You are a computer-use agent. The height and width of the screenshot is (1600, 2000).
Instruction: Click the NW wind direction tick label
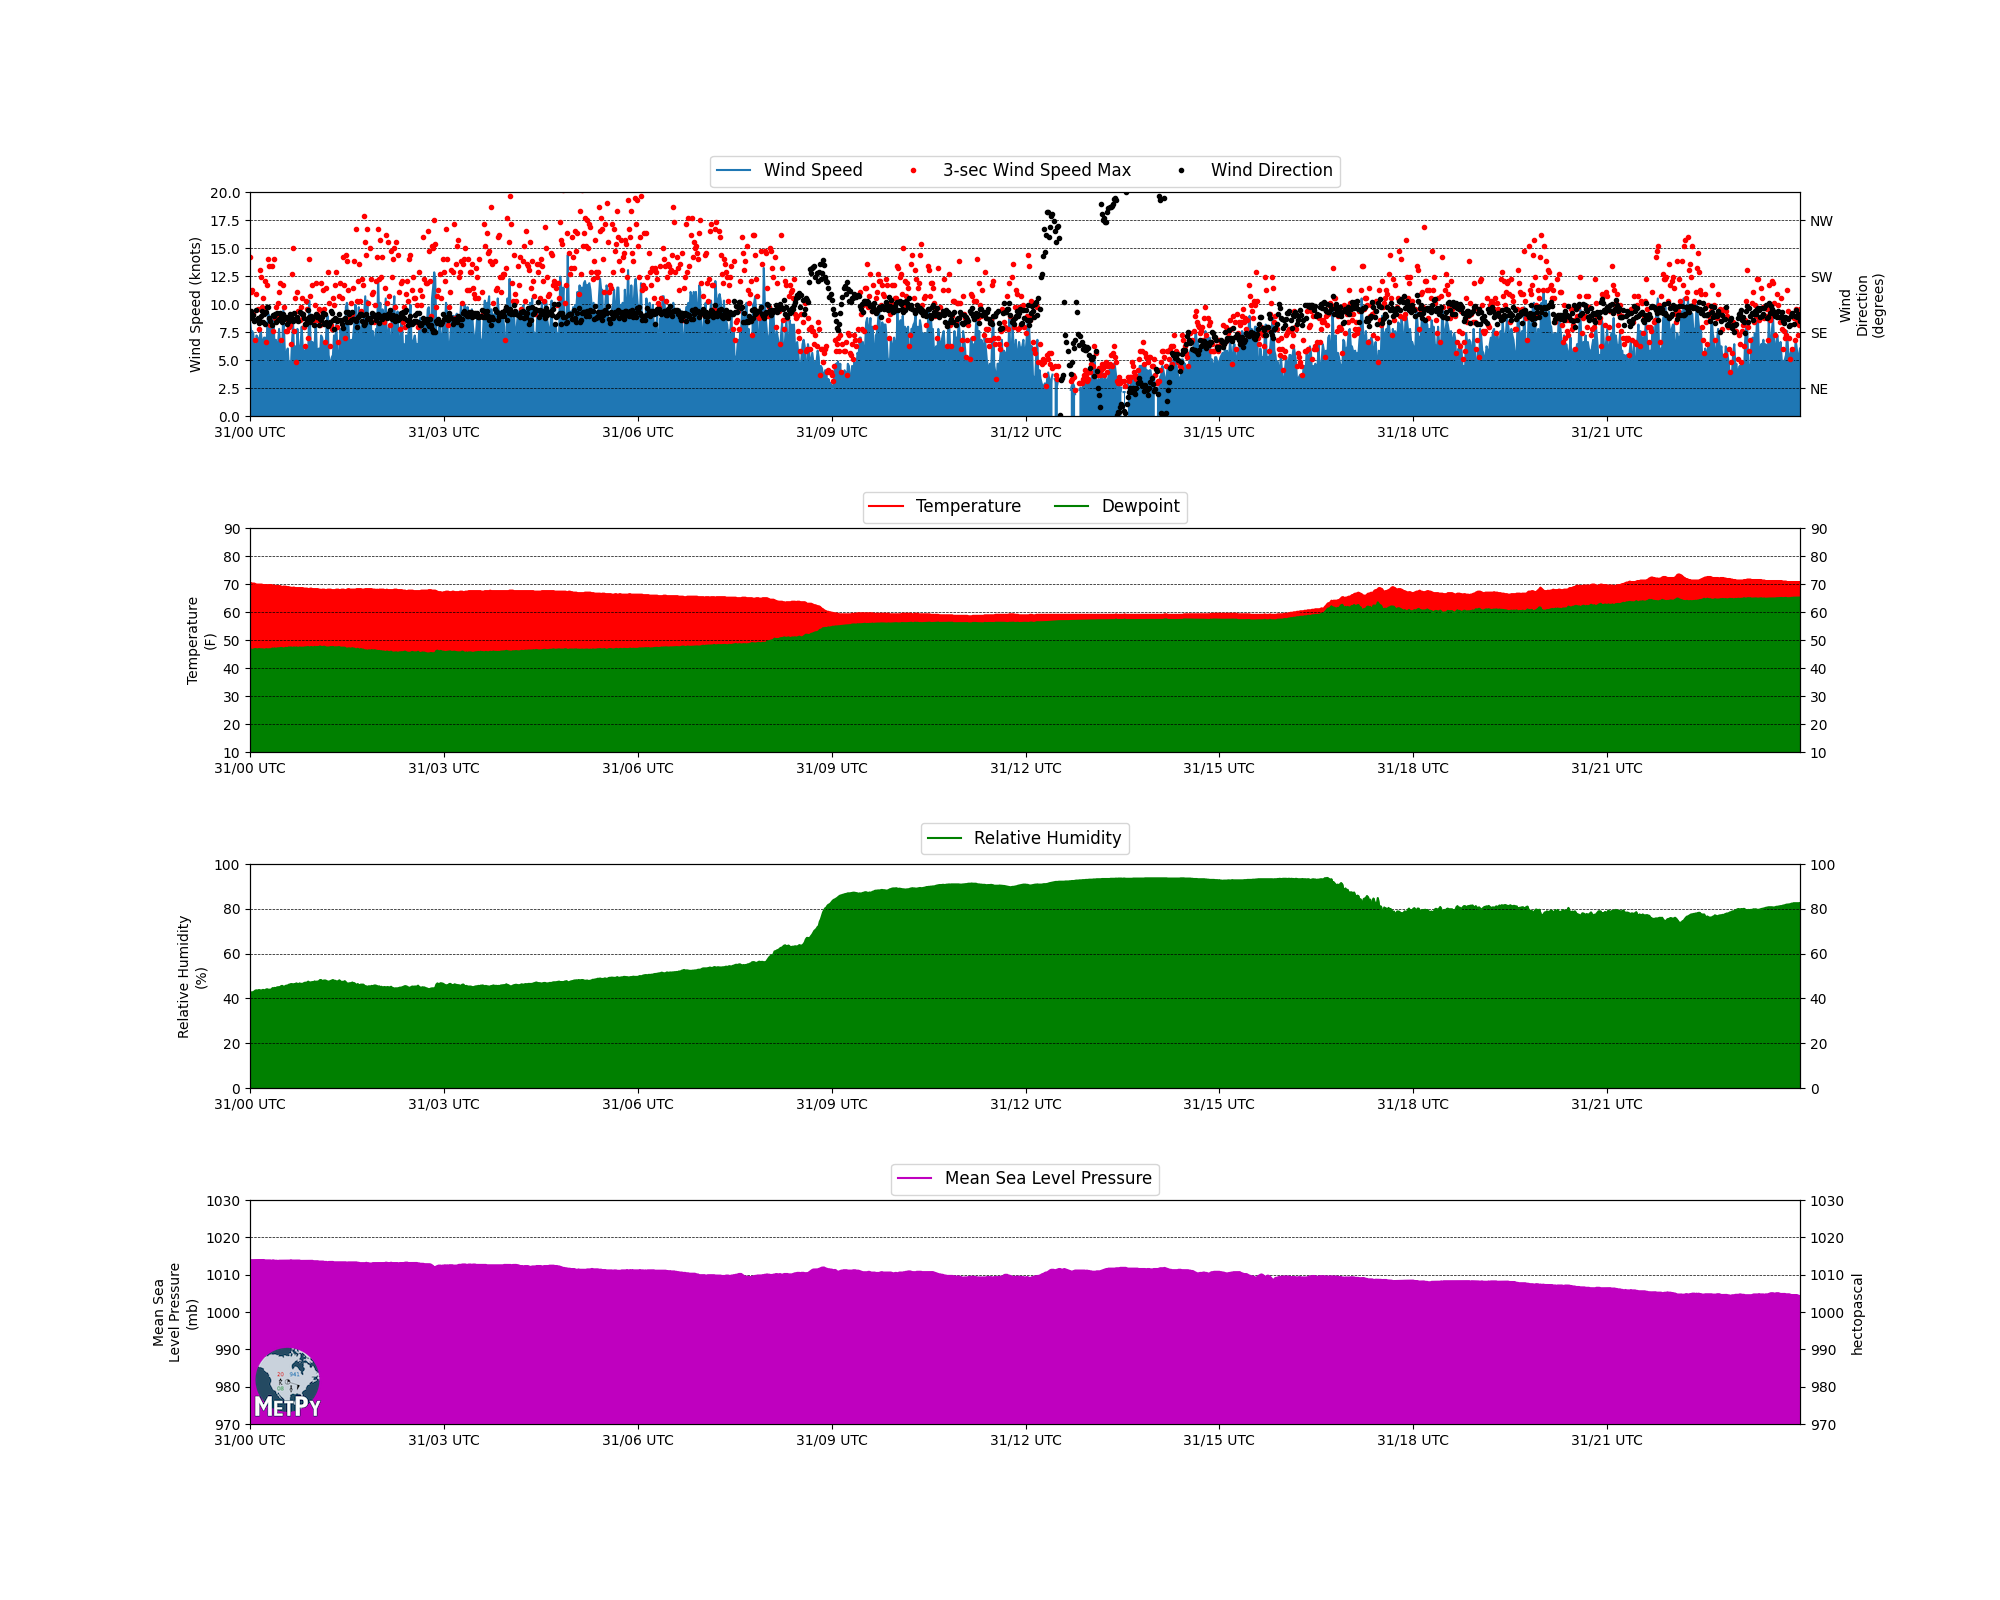(1821, 222)
